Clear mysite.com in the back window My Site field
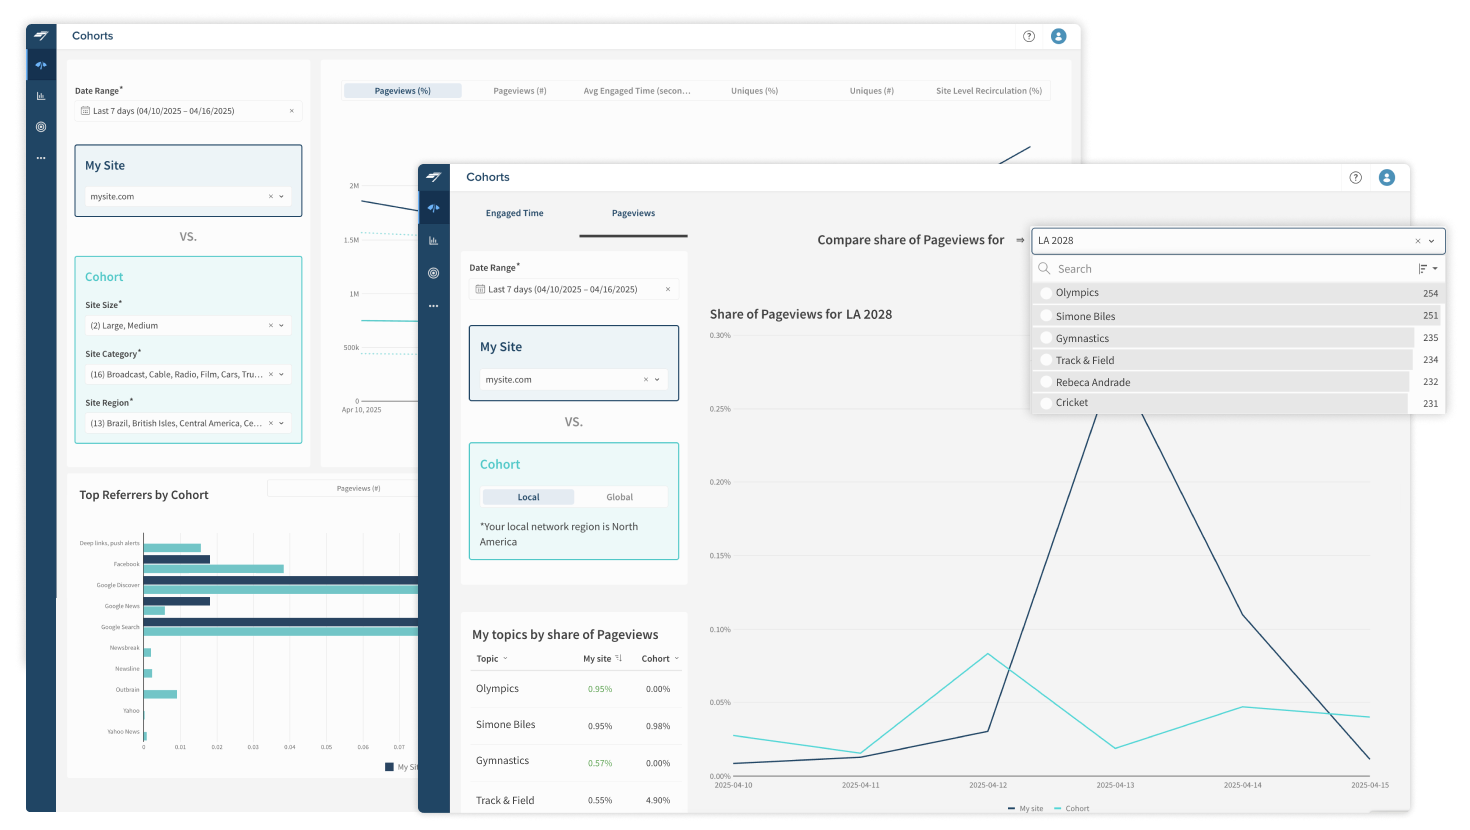 point(270,197)
